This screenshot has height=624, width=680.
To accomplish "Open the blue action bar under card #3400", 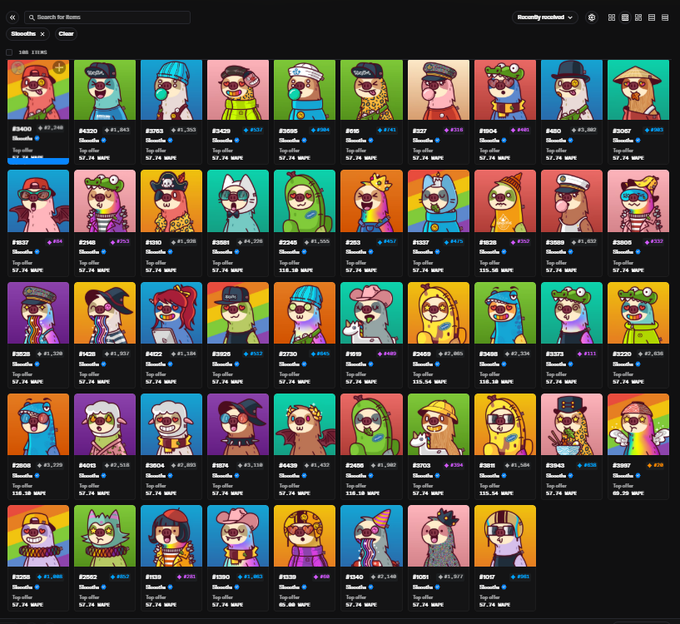I will coord(38,161).
